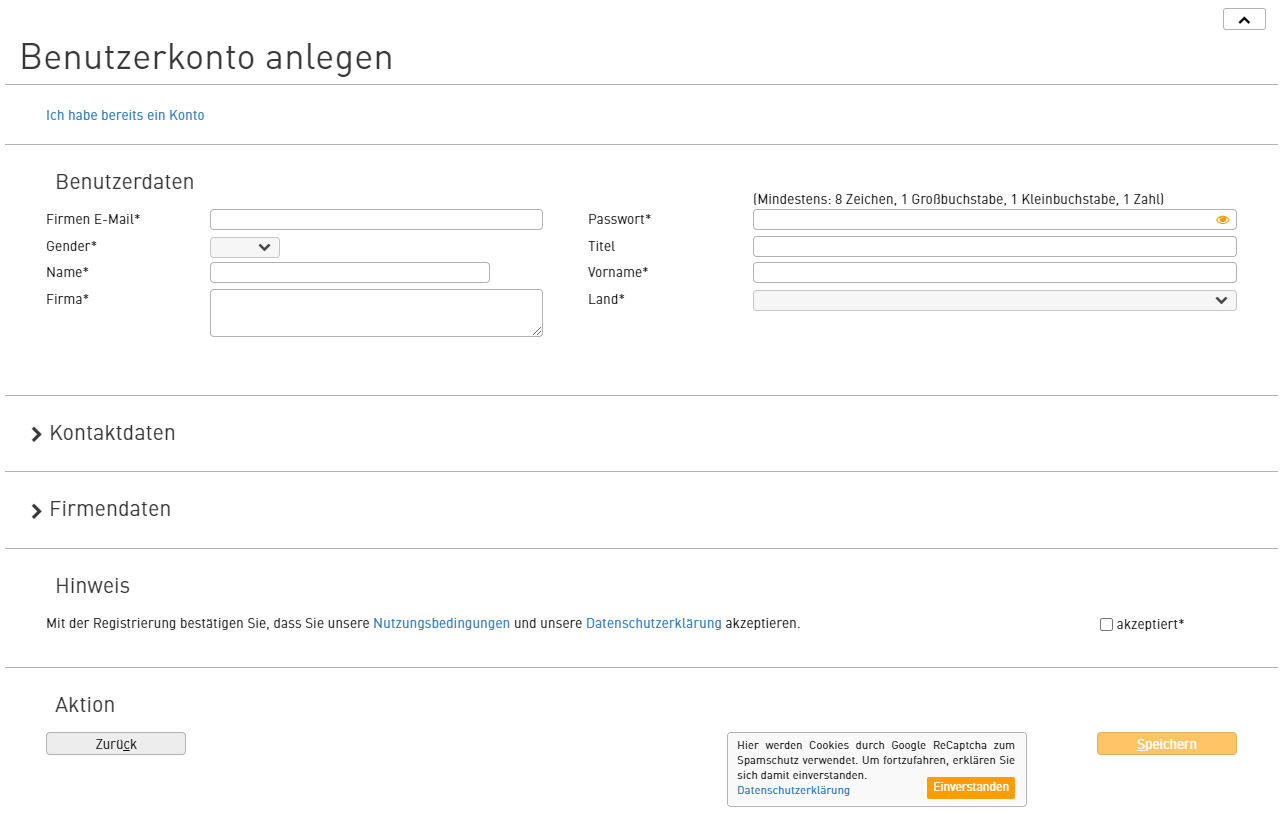Click the Zurück button

point(116,744)
